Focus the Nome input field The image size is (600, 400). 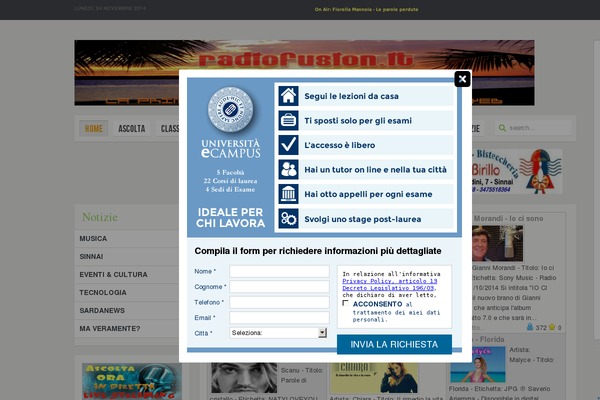279,271
